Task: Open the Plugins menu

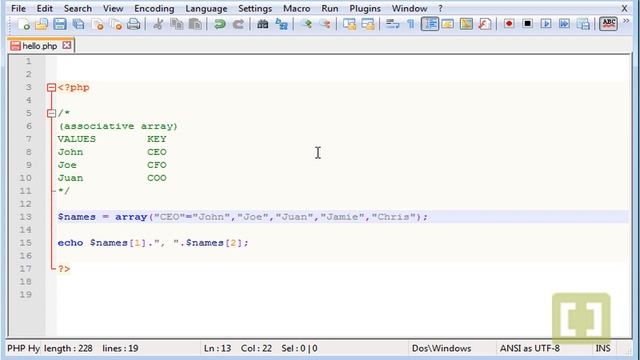Action: click(x=365, y=8)
